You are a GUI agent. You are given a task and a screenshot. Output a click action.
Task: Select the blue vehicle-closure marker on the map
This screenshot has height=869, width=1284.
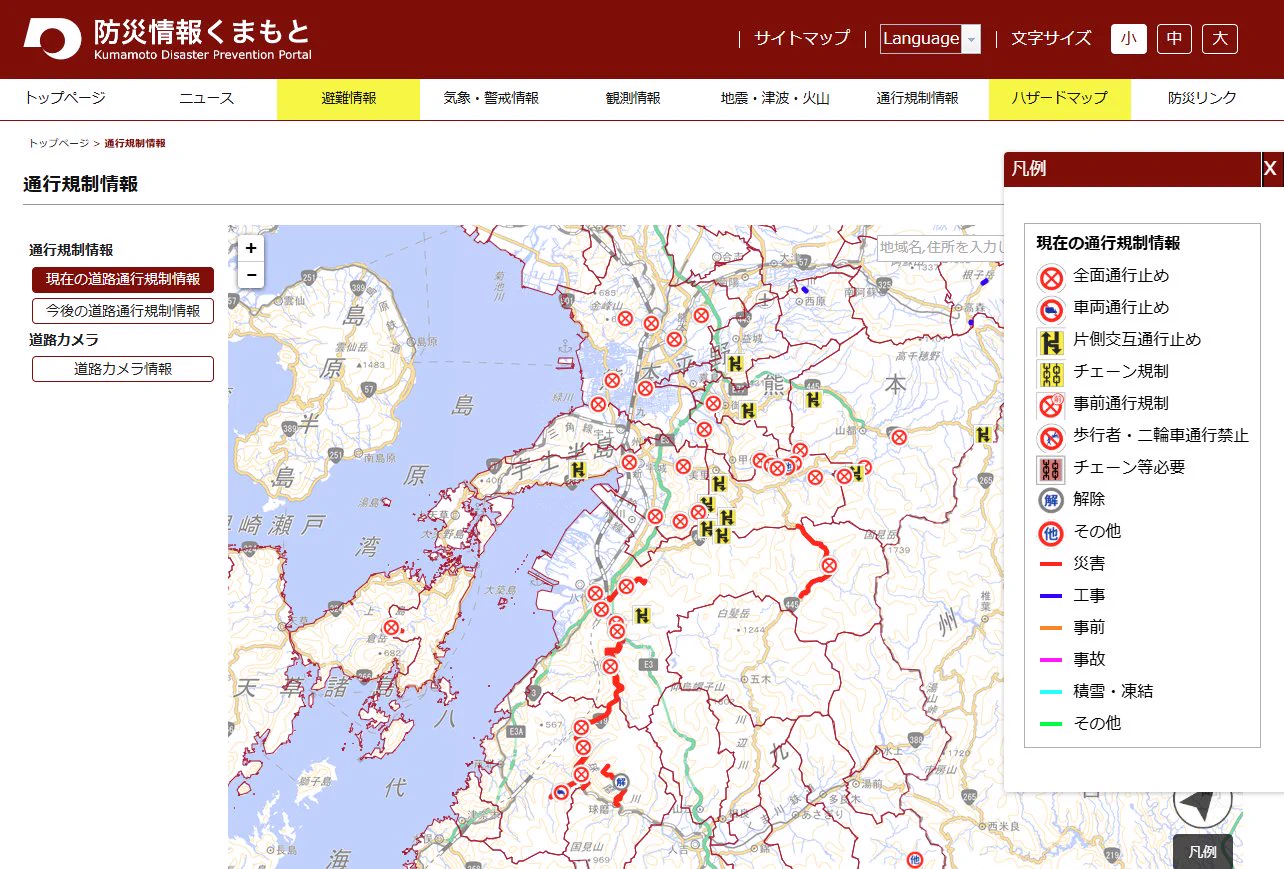[x=562, y=792]
